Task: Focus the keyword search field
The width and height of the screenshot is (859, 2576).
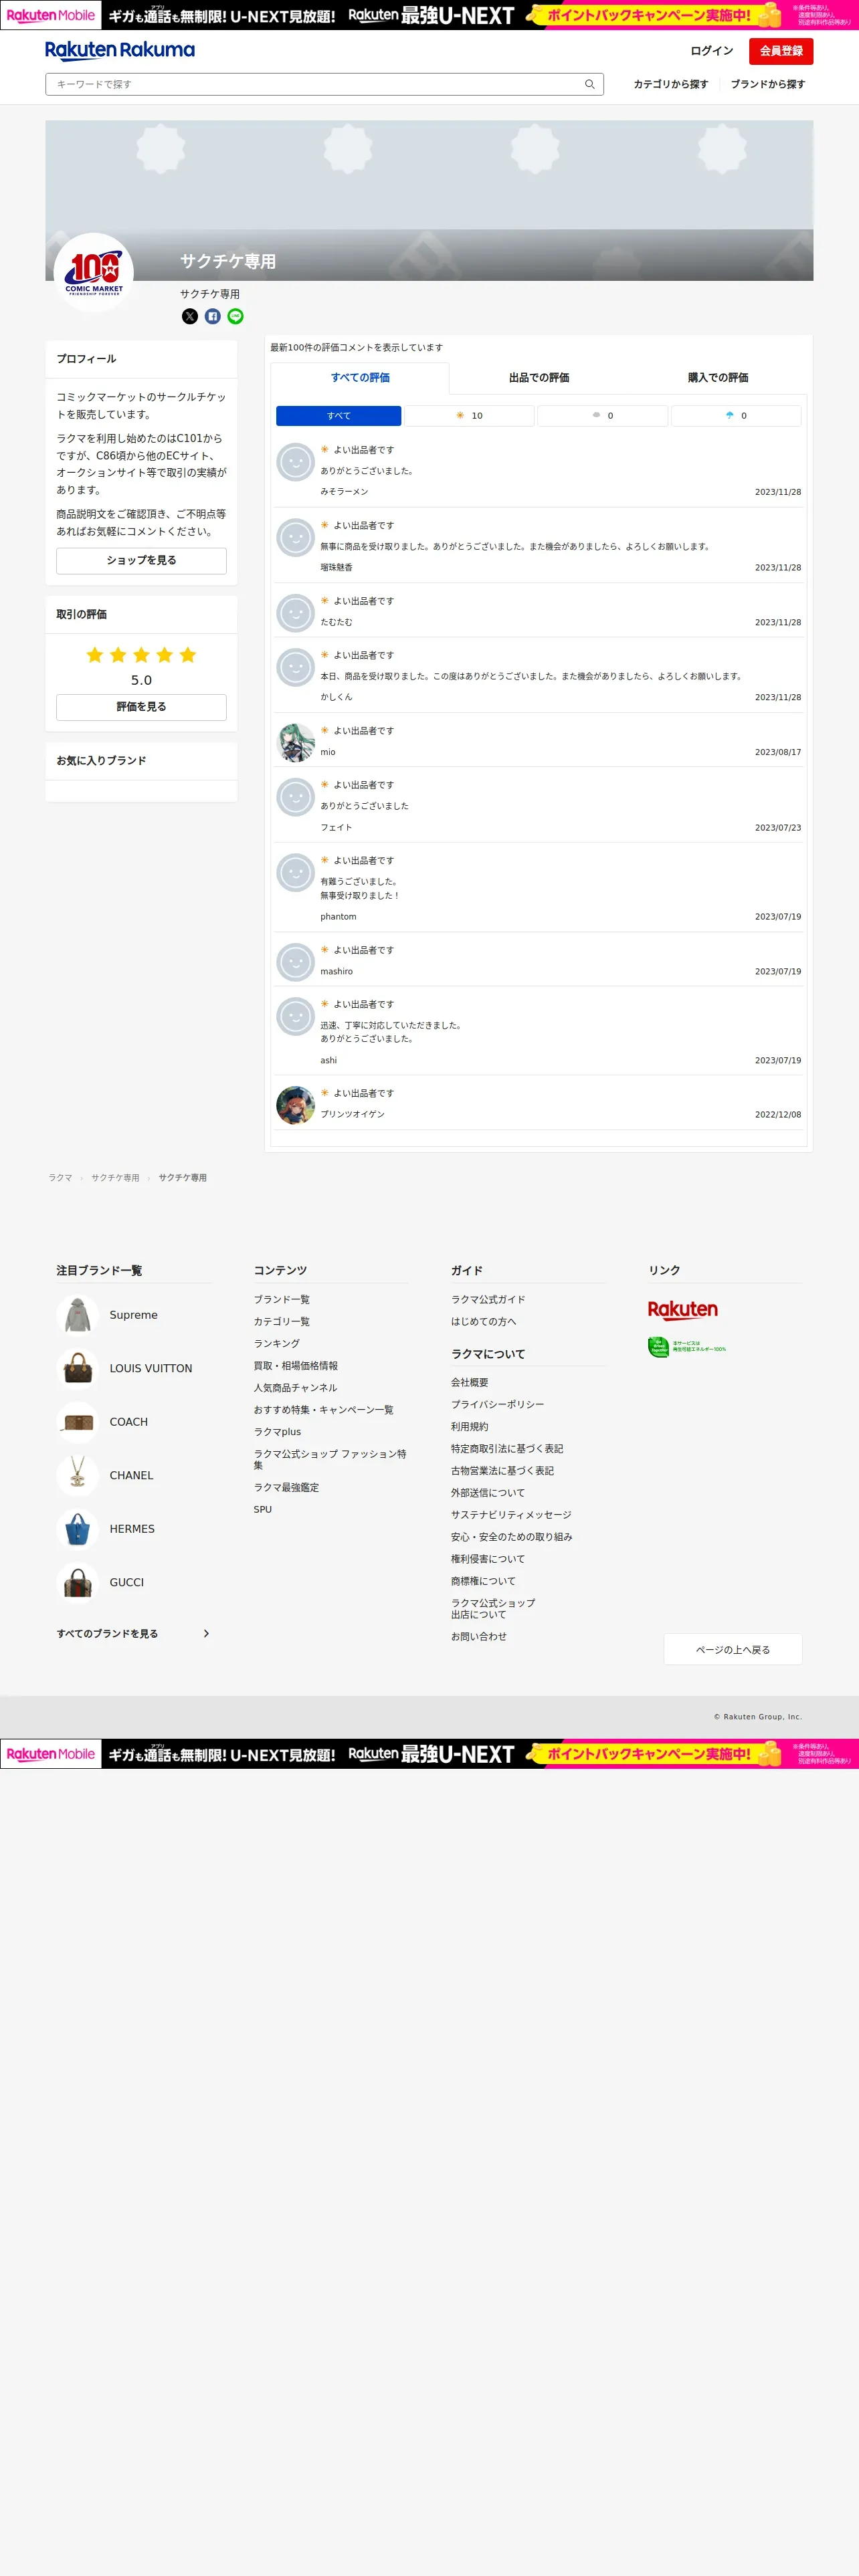Action: tap(324, 84)
